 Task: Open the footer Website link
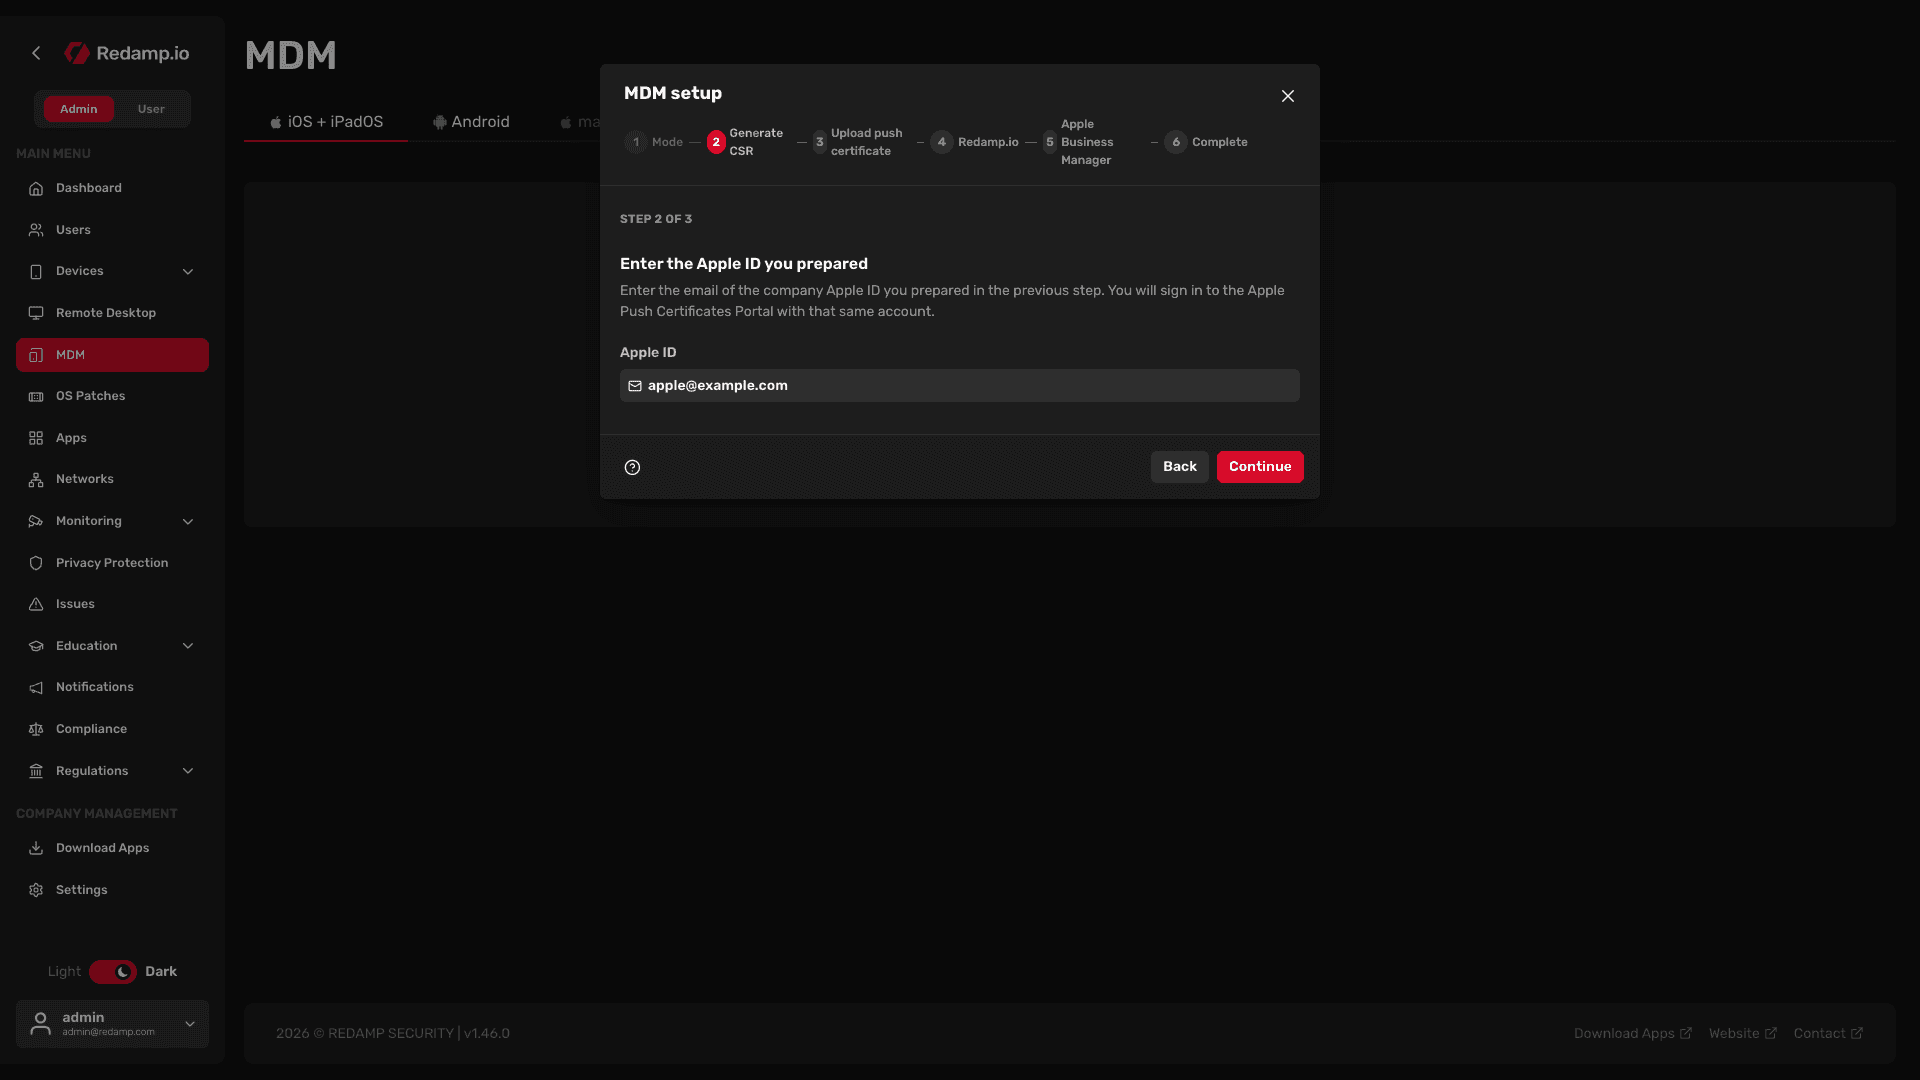pos(1743,1034)
